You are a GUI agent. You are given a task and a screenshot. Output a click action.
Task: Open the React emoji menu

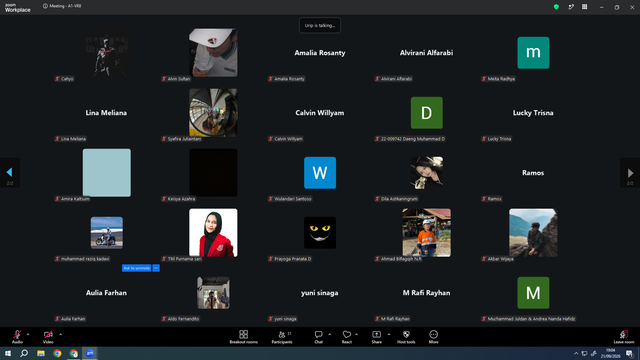pyautogui.click(x=347, y=337)
